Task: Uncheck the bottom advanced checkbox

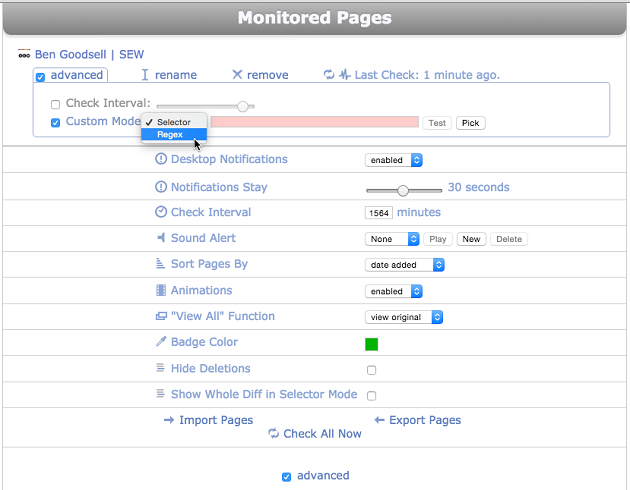Action: [286, 477]
